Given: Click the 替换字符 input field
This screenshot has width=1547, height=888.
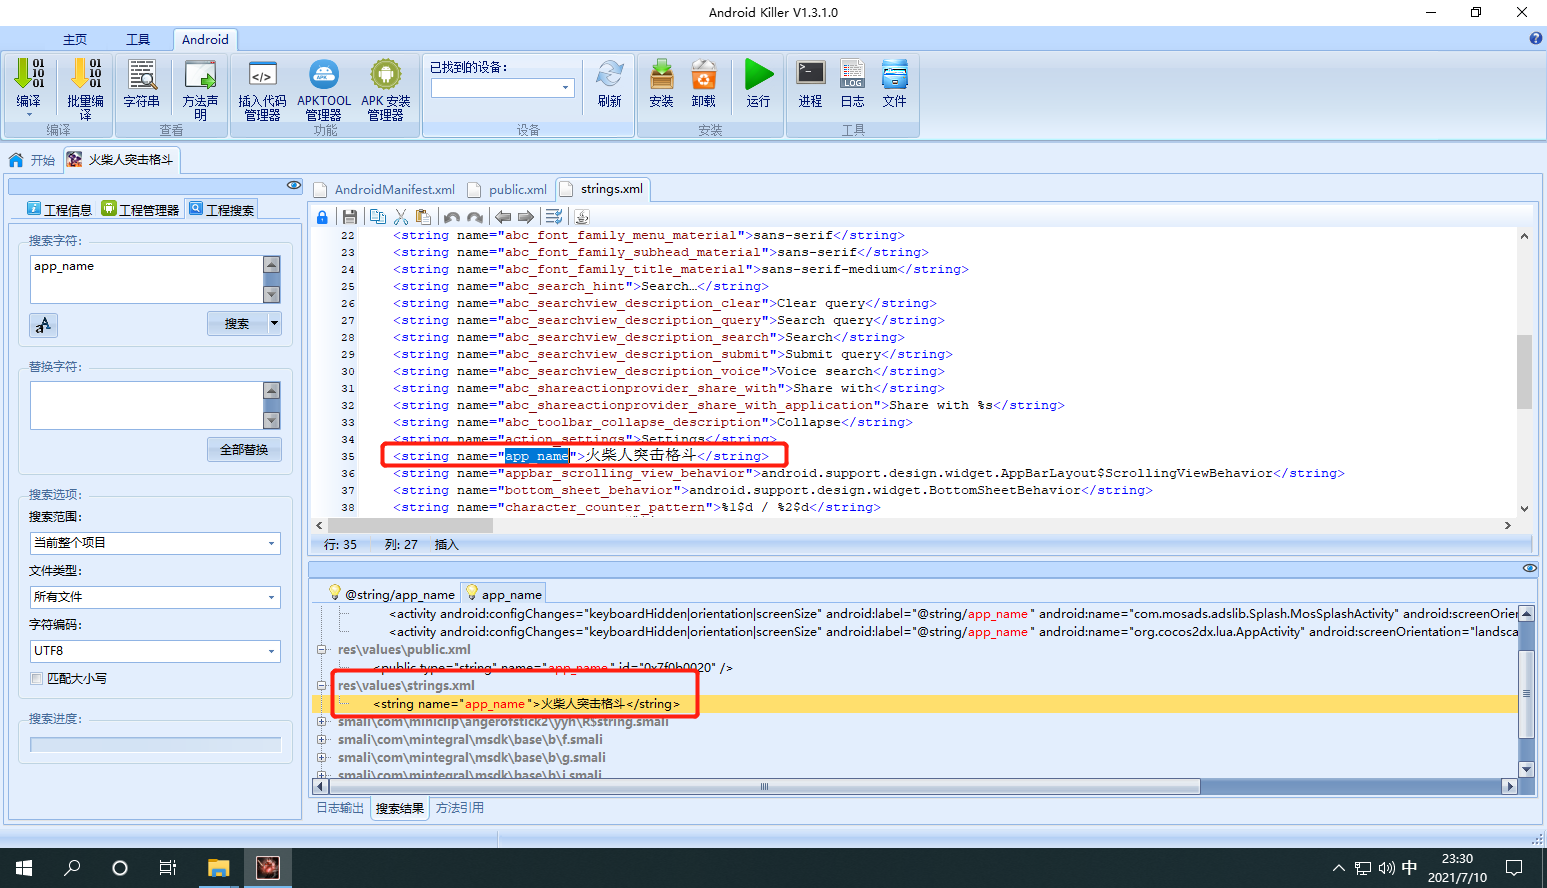Looking at the screenshot, I should 147,405.
